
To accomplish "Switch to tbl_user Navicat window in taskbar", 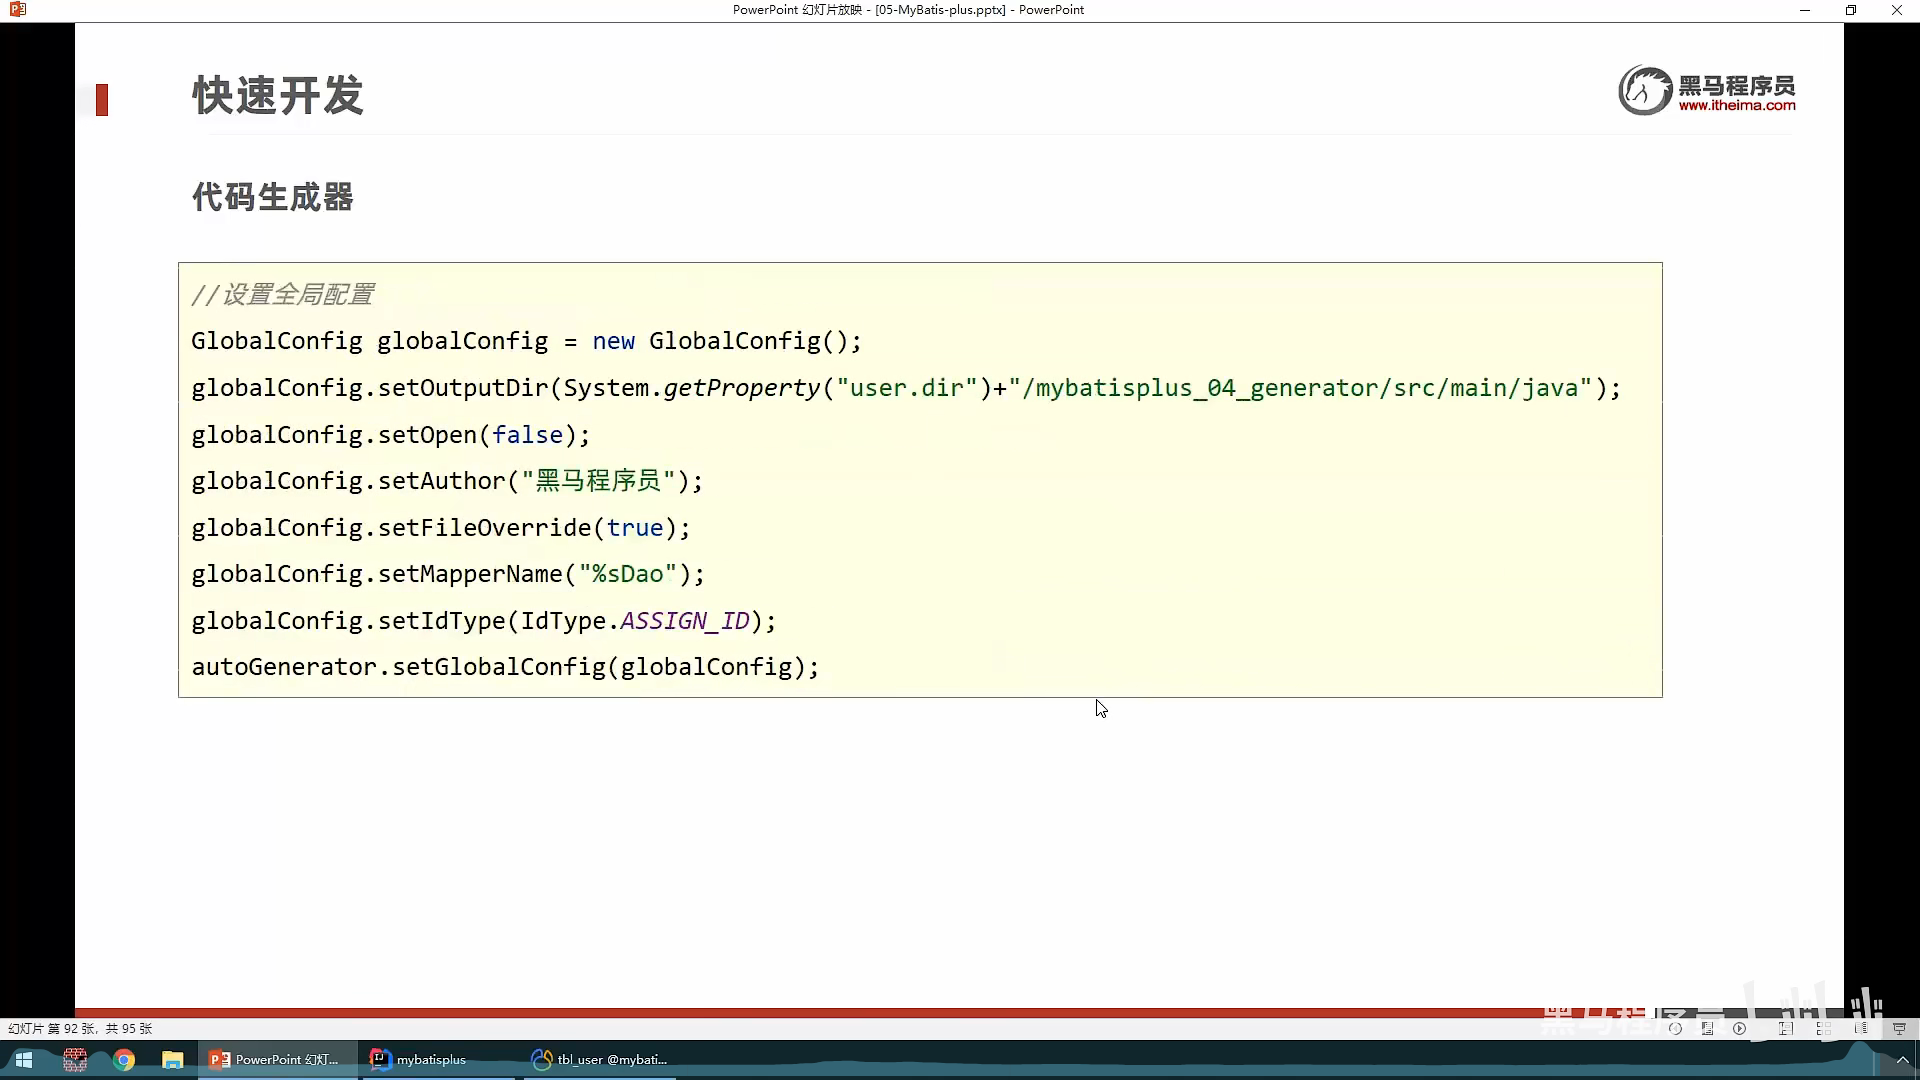I will pyautogui.click(x=600, y=1060).
